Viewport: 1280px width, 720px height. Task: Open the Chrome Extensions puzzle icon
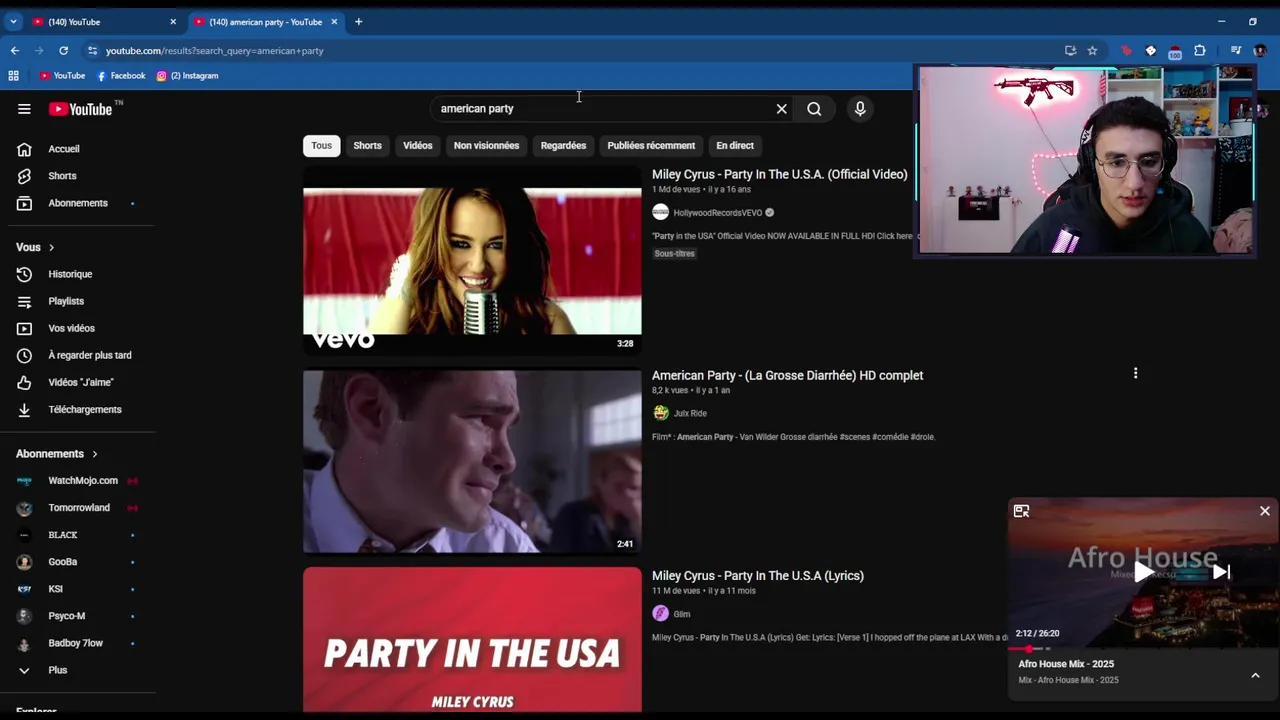(x=1200, y=50)
